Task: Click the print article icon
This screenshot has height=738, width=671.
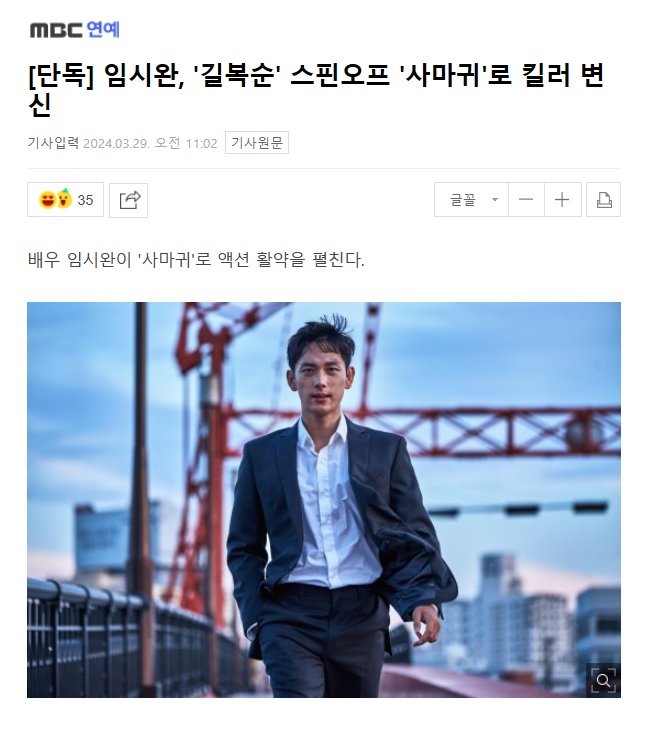Action: coord(604,200)
